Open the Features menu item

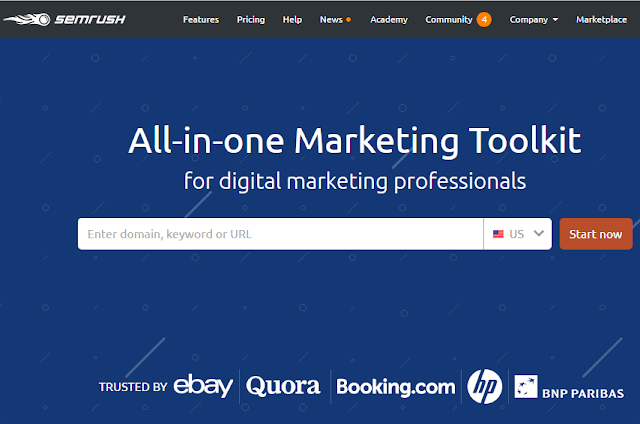click(201, 20)
